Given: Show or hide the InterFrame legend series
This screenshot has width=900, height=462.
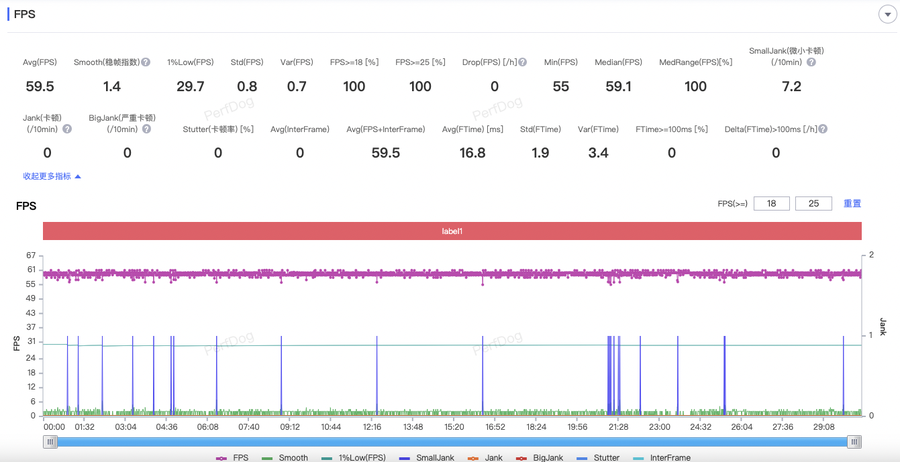Looking at the screenshot, I should [x=661, y=458].
